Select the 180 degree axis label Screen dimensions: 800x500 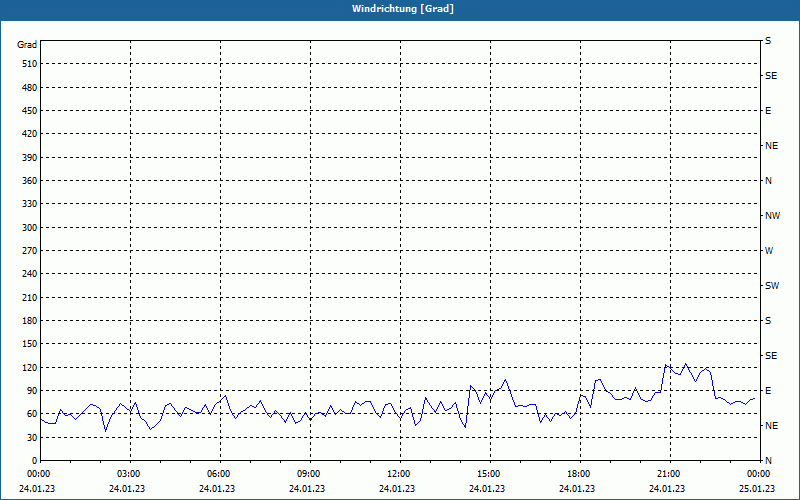coord(30,321)
